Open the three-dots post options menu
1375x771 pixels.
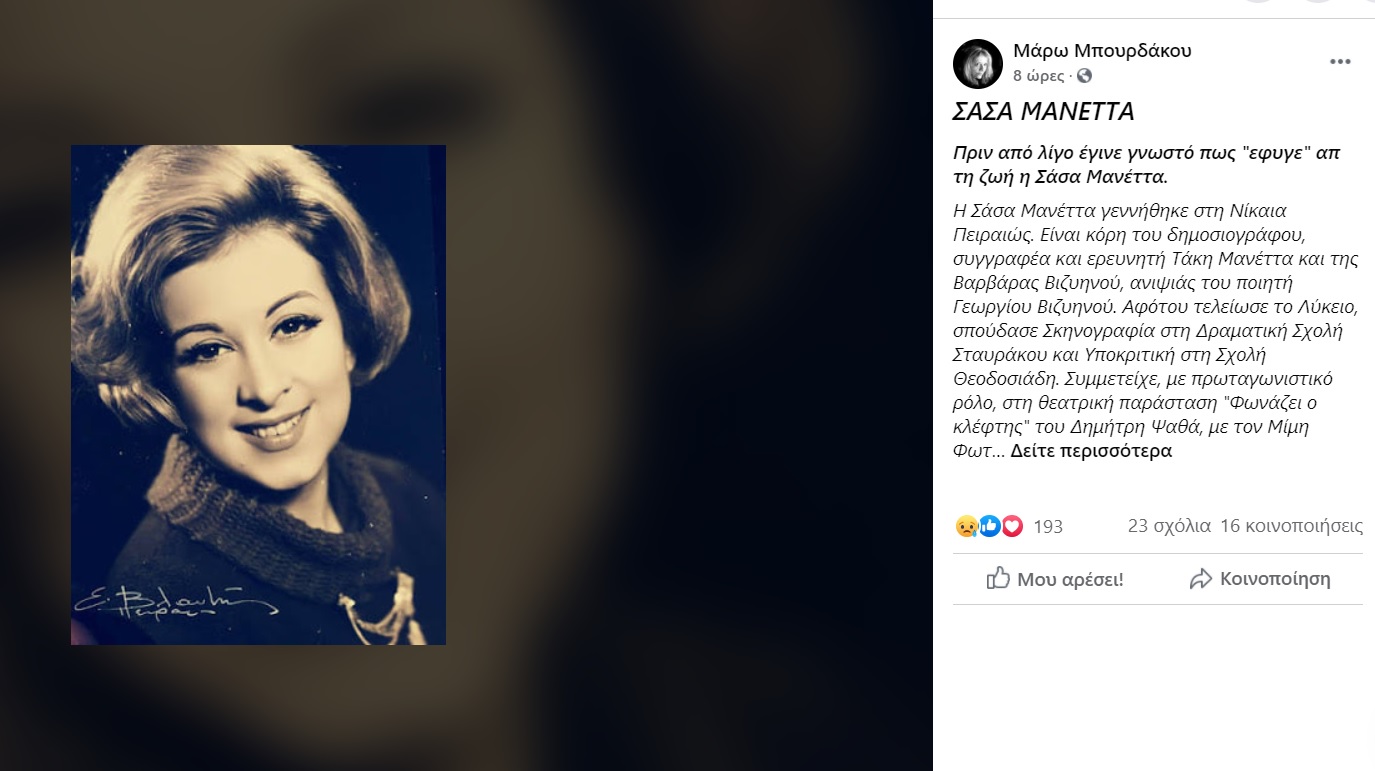[1340, 62]
